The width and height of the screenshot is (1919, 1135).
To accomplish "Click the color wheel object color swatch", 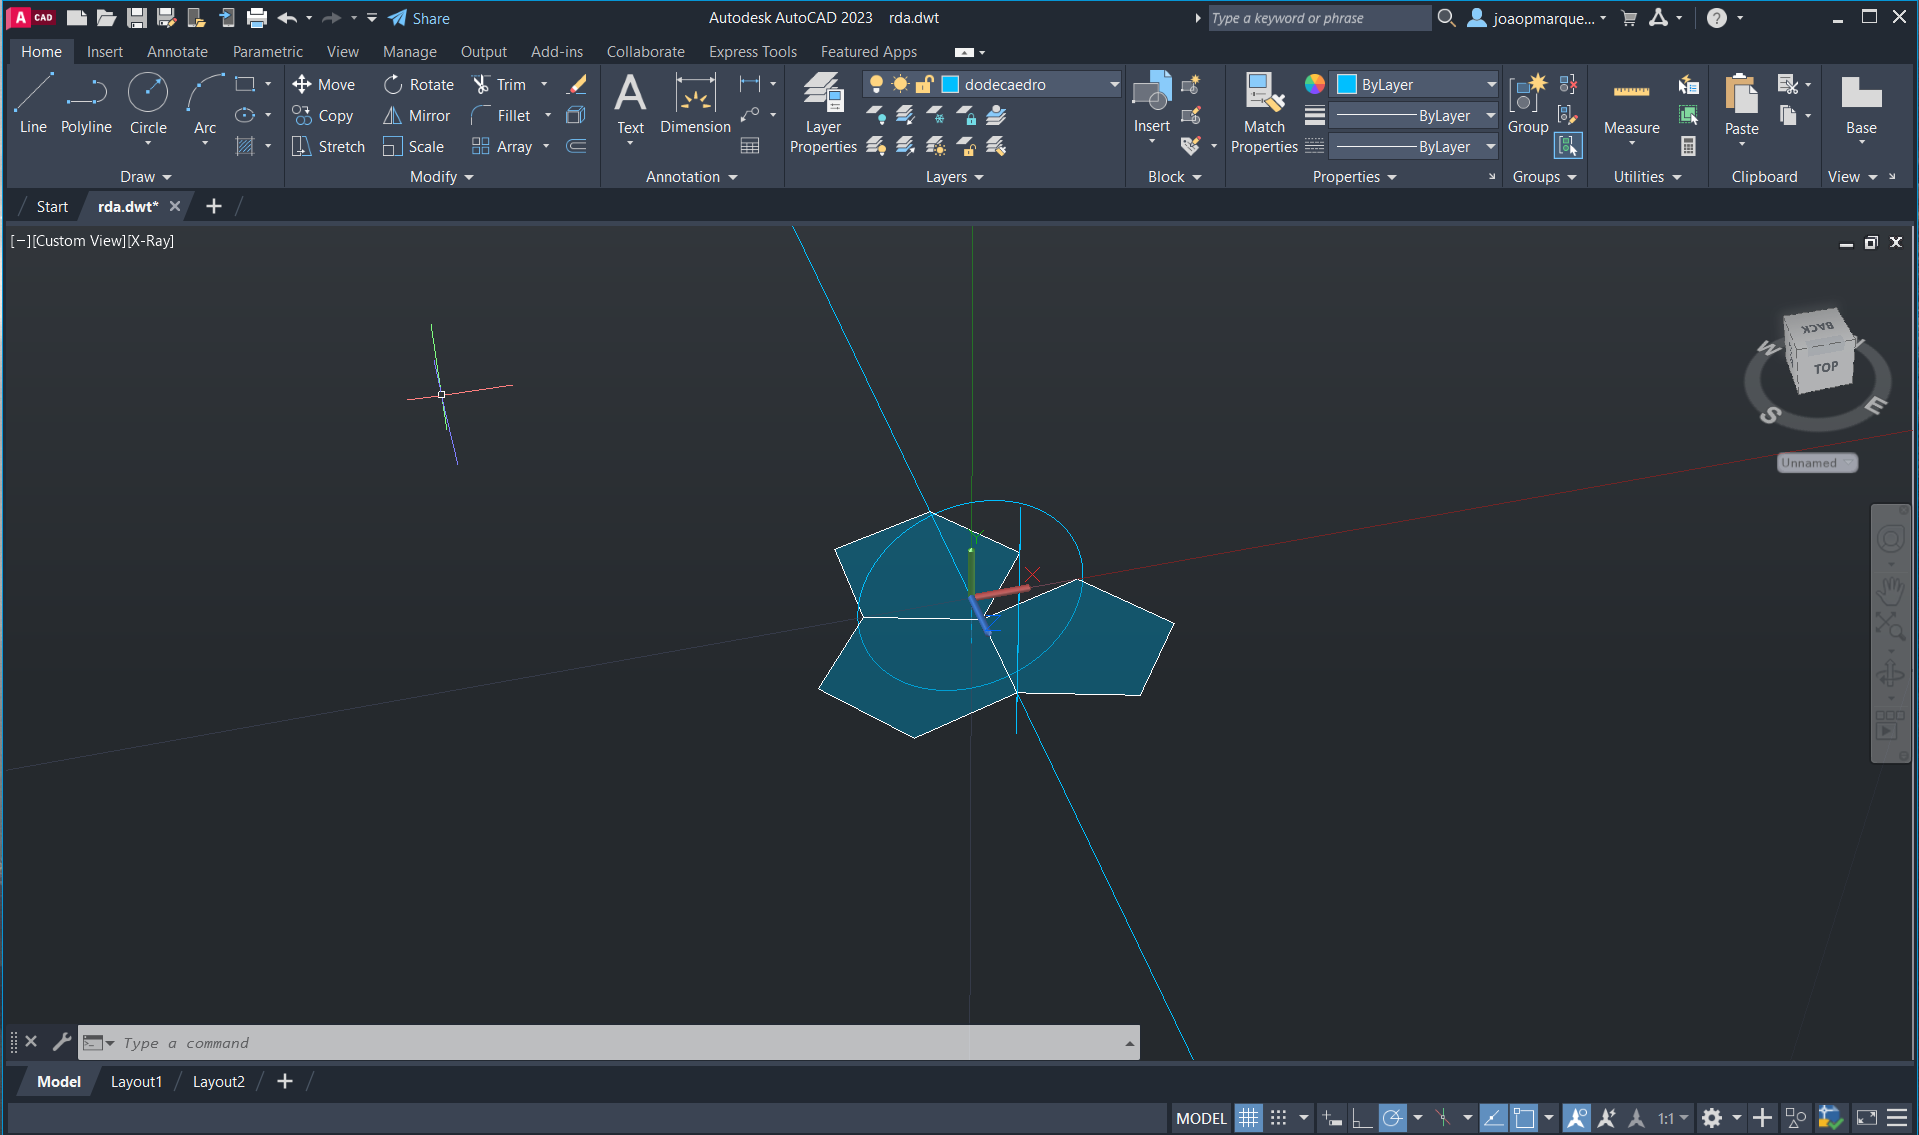I will tap(1315, 85).
